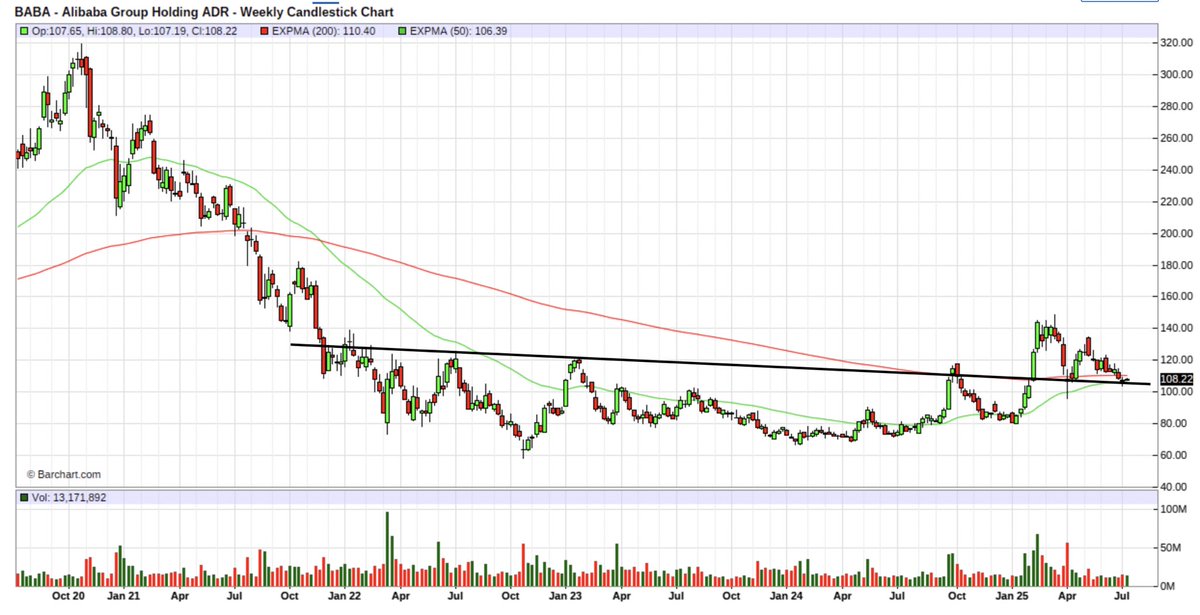The image size is (1200, 615).
Task: Click the 160.00 price axis label
Action: (x=1175, y=296)
